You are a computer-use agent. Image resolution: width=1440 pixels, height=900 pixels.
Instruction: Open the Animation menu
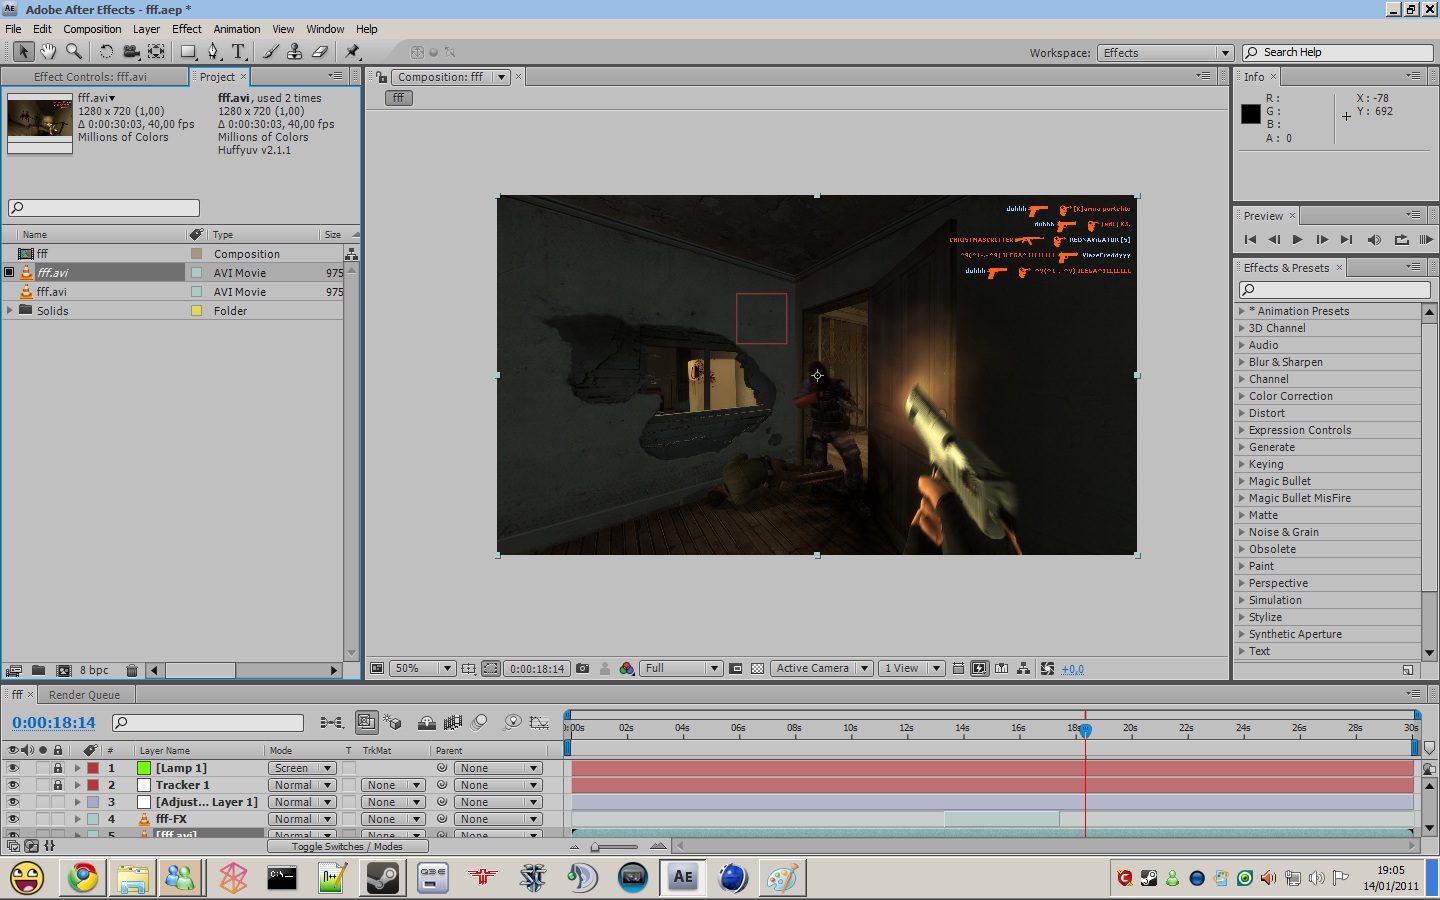tap(237, 29)
